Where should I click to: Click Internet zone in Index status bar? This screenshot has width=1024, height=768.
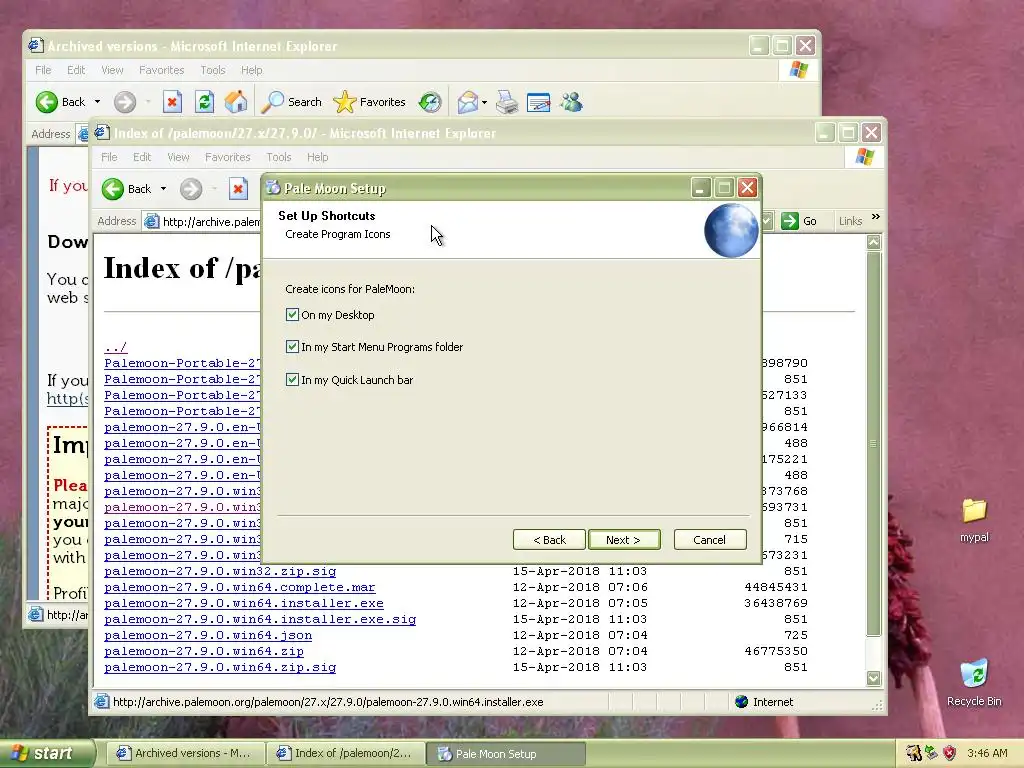tap(764, 702)
